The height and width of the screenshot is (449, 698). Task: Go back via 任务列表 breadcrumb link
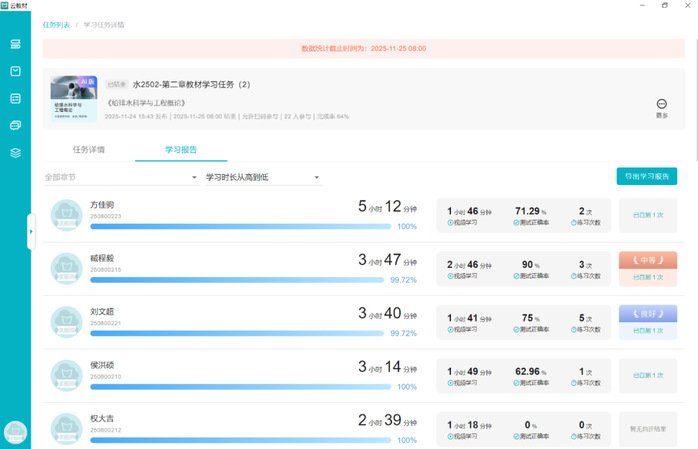coord(57,23)
